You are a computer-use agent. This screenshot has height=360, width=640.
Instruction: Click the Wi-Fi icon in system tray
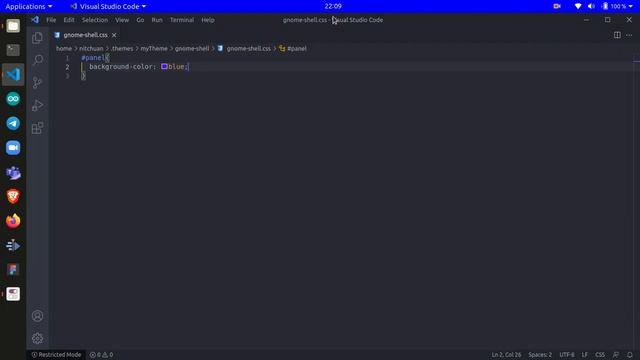pos(578,6)
